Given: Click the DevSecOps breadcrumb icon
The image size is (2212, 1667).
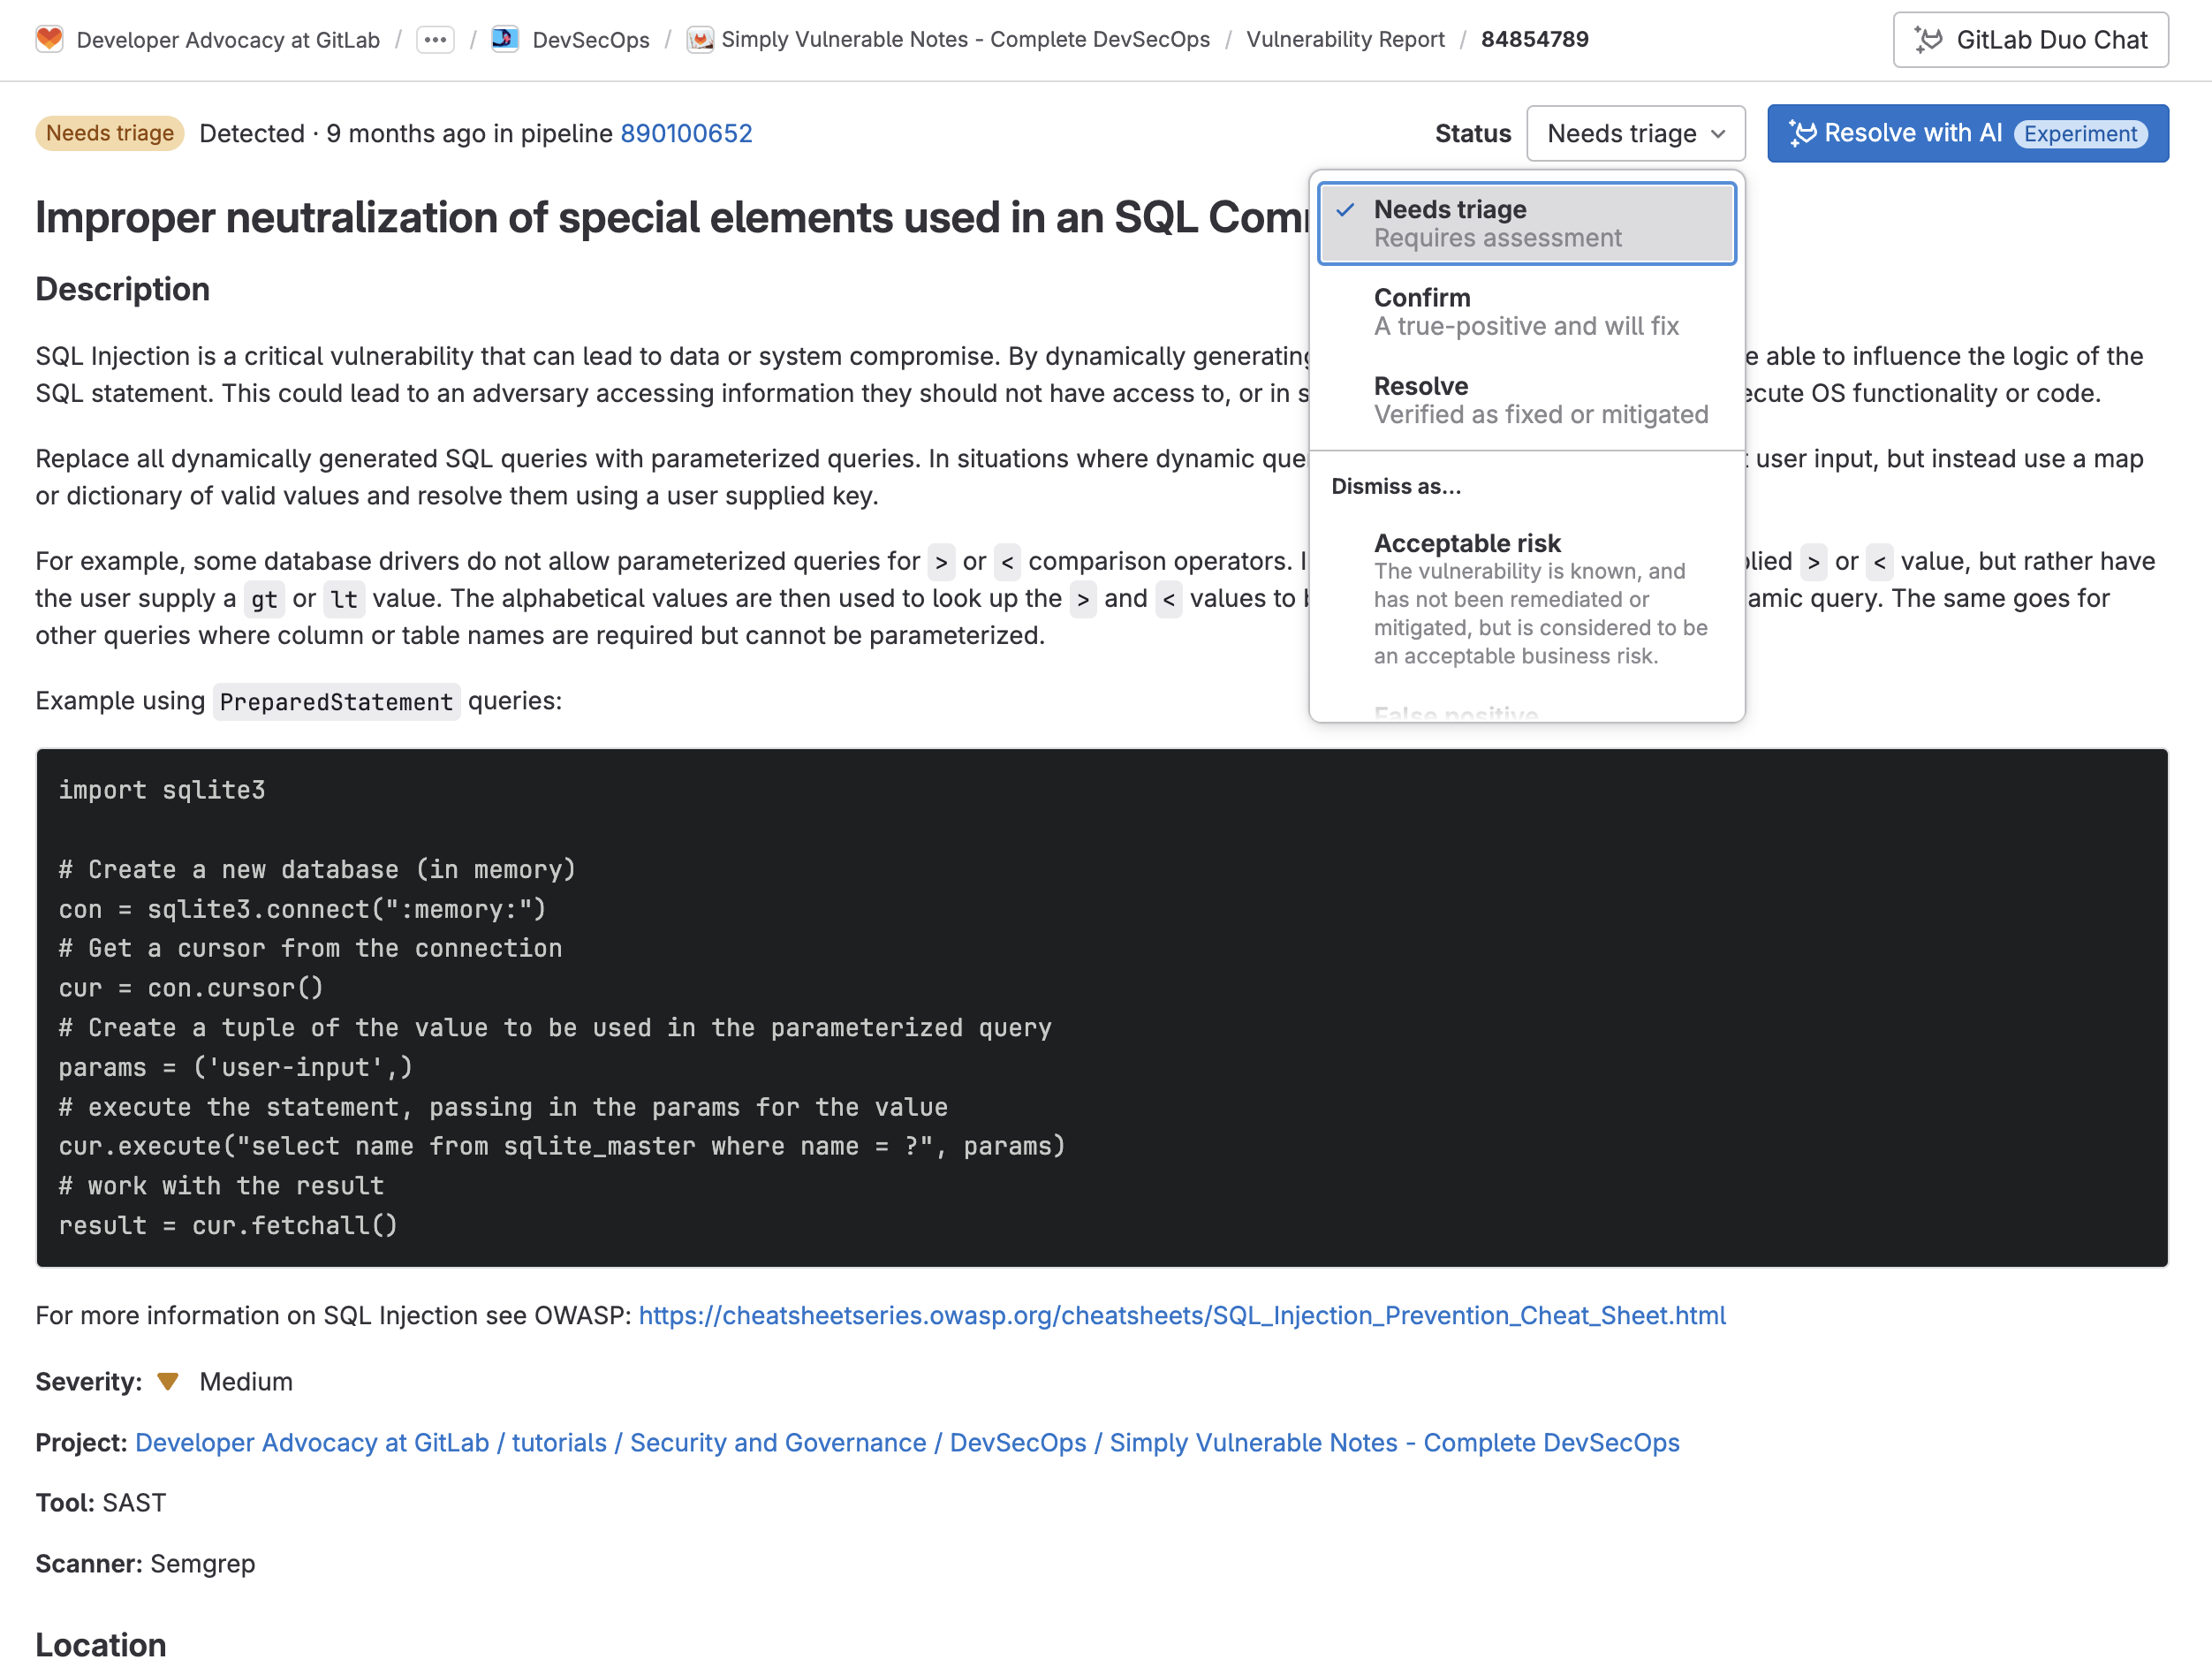Looking at the screenshot, I should tap(510, 41).
